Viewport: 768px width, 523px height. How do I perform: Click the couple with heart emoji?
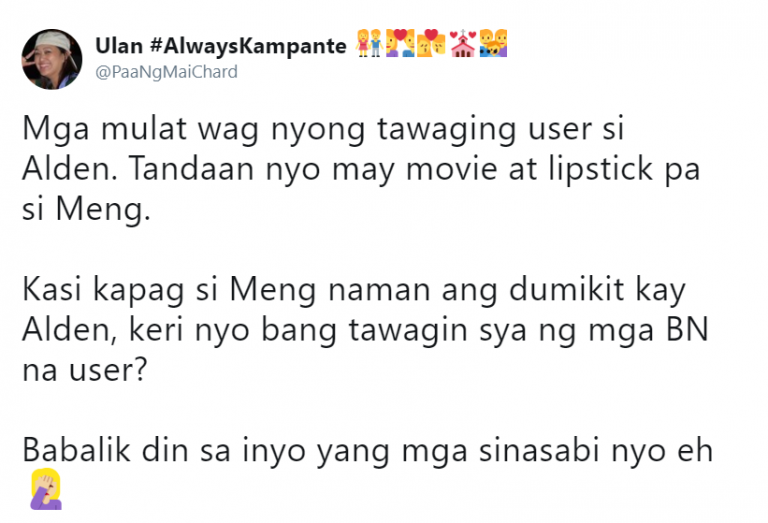pyautogui.click(x=400, y=46)
